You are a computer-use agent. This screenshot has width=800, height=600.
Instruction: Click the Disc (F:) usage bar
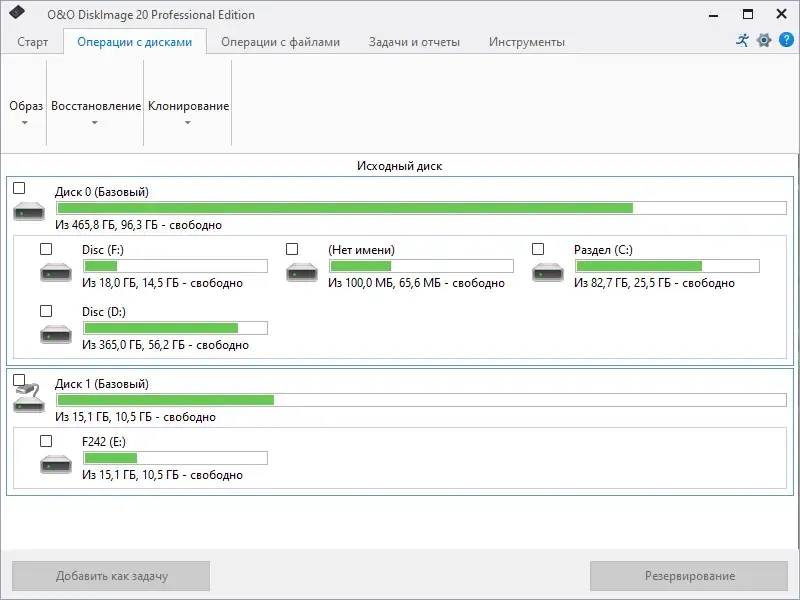coord(176,266)
